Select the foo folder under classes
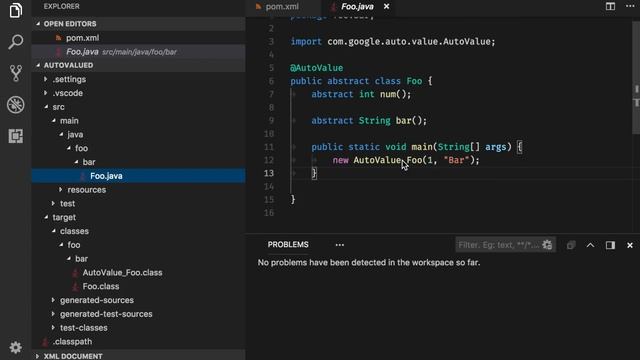Image resolution: width=640 pixels, height=360 pixels. click(x=139, y=245)
